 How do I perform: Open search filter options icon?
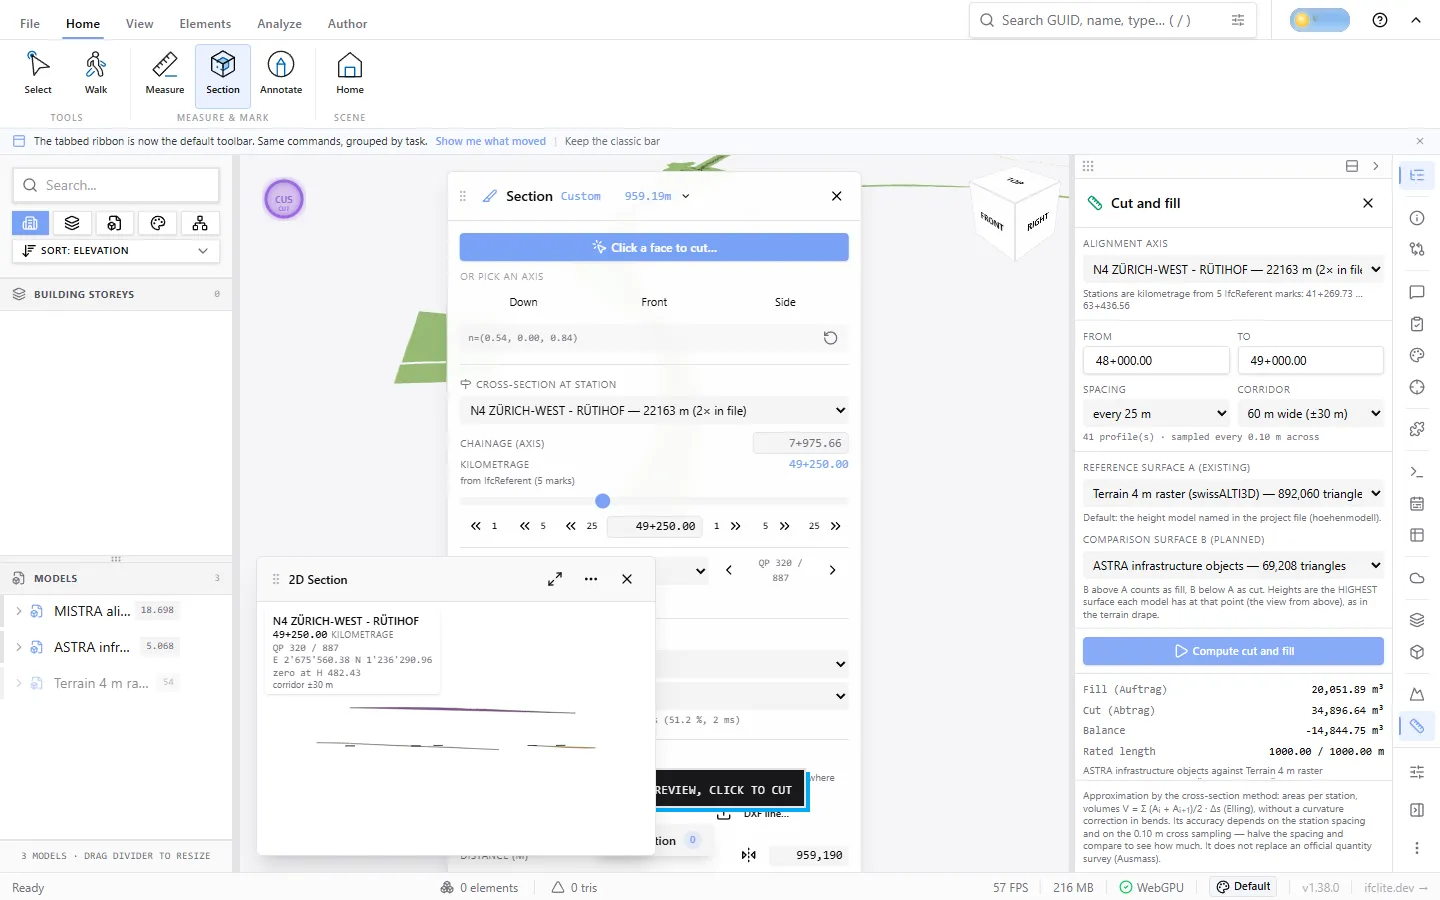1238,20
